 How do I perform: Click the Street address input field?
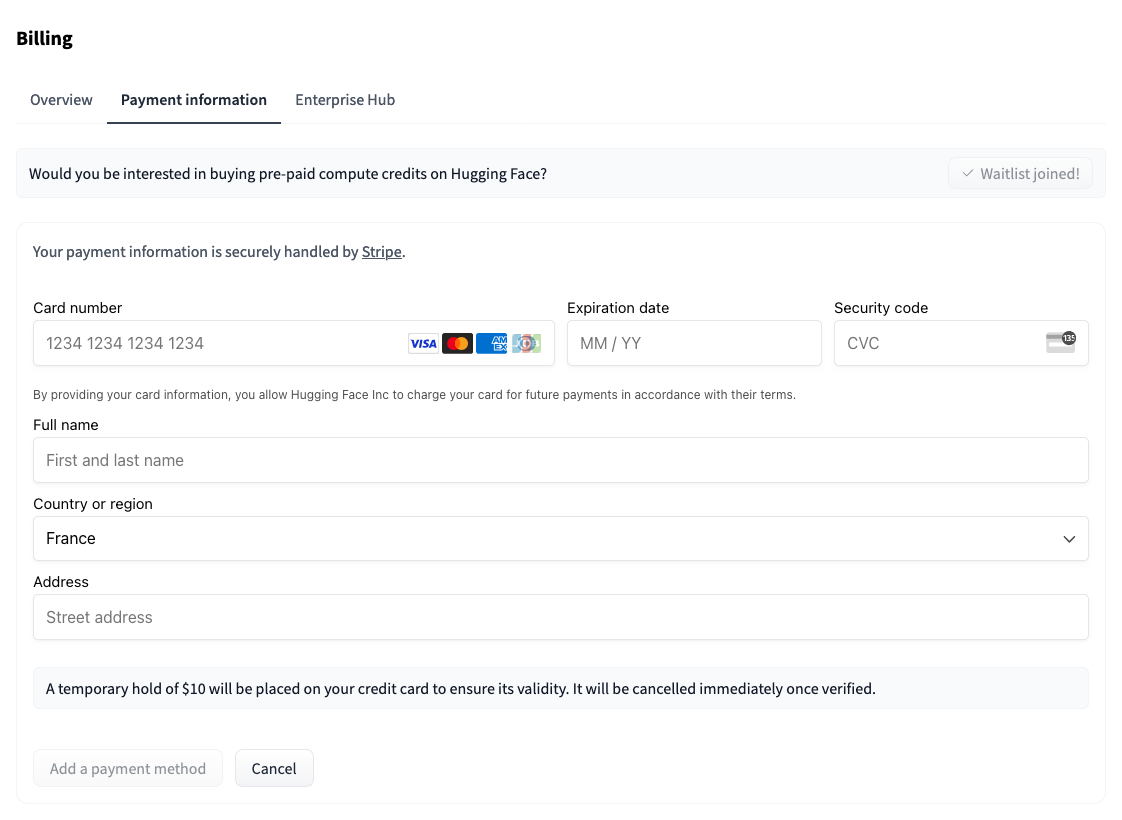point(560,617)
